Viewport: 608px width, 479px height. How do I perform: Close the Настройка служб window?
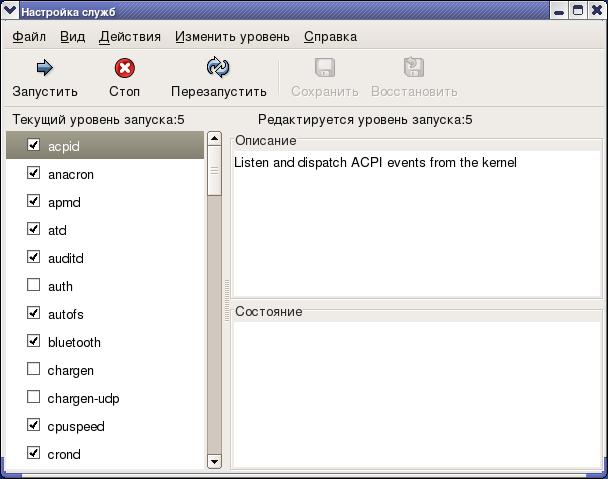pos(597,10)
